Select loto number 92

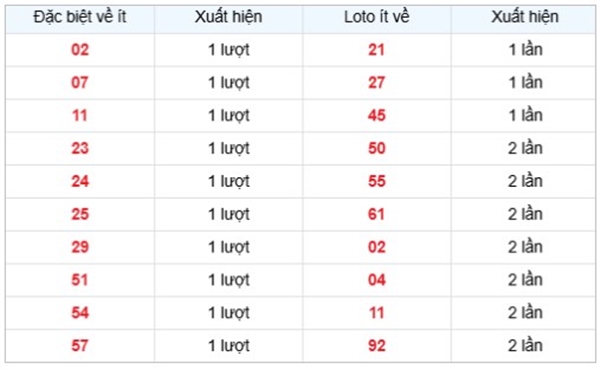point(377,346)
